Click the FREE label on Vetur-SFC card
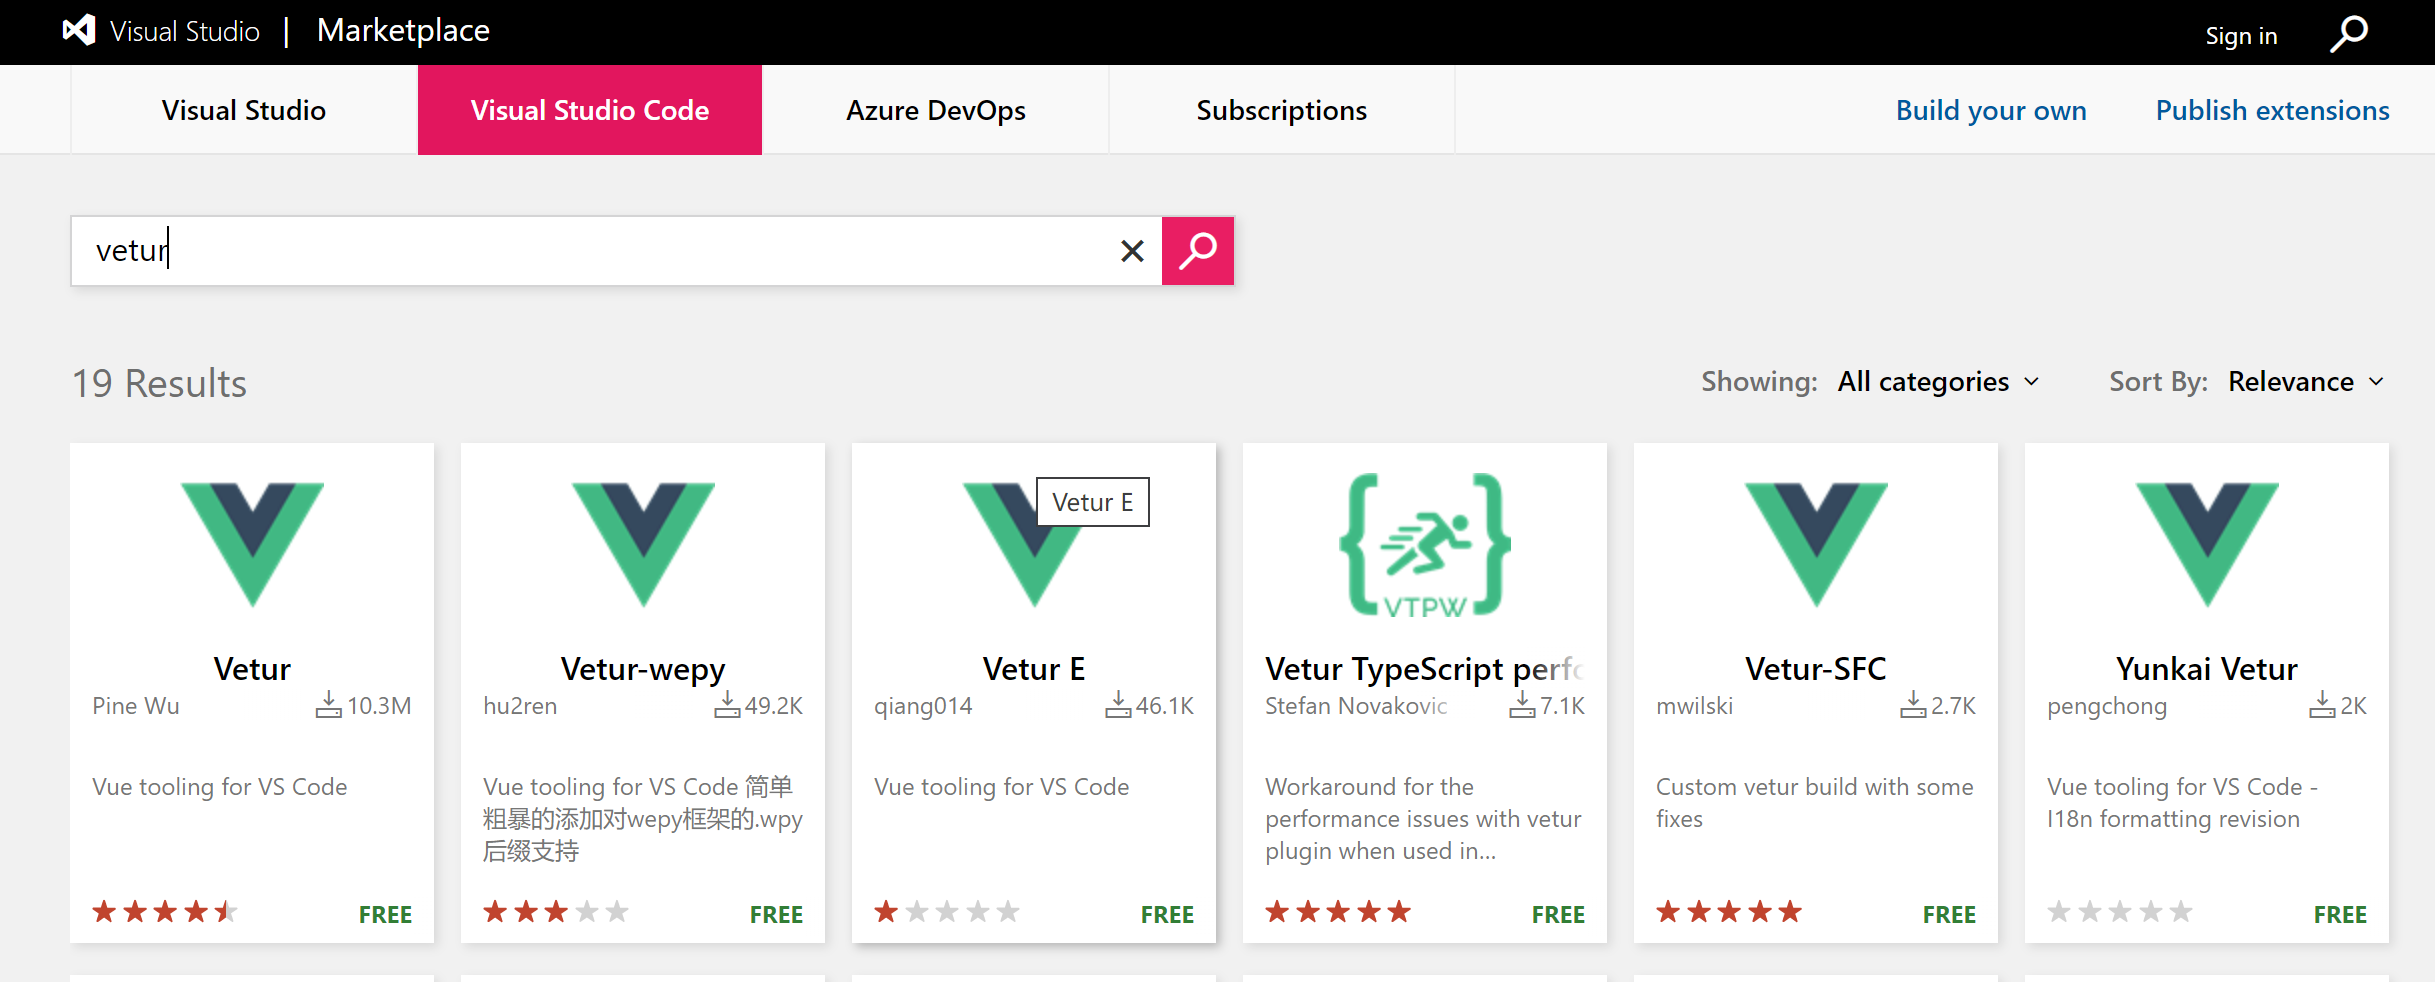This screenshot has height=982, width=2435. click(x=1949, y=914)
